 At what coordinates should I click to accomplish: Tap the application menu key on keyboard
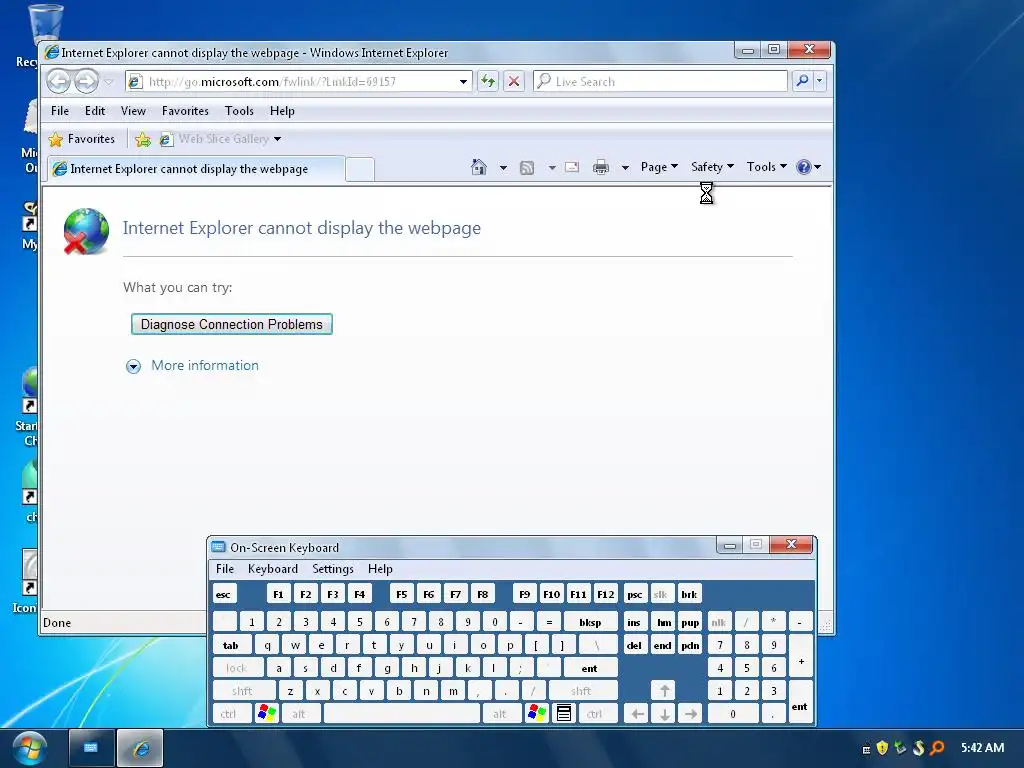point(564,713)
